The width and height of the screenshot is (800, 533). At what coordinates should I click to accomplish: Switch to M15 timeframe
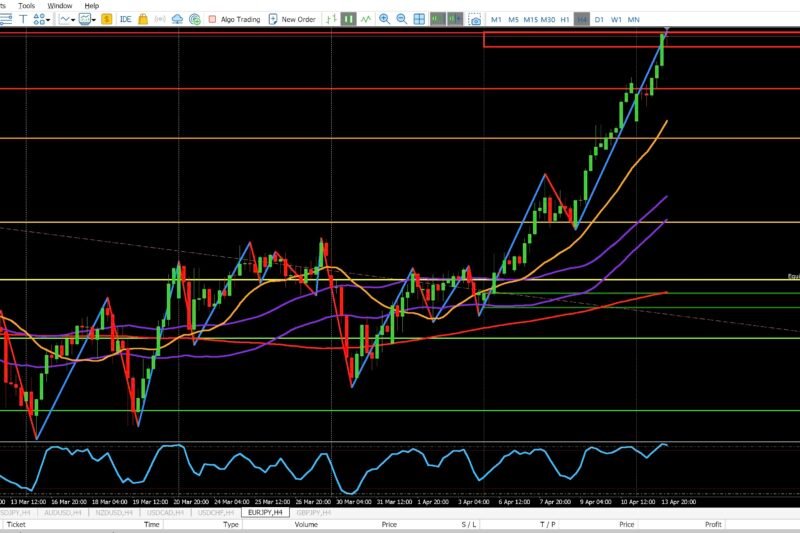(x=531, y=19)
